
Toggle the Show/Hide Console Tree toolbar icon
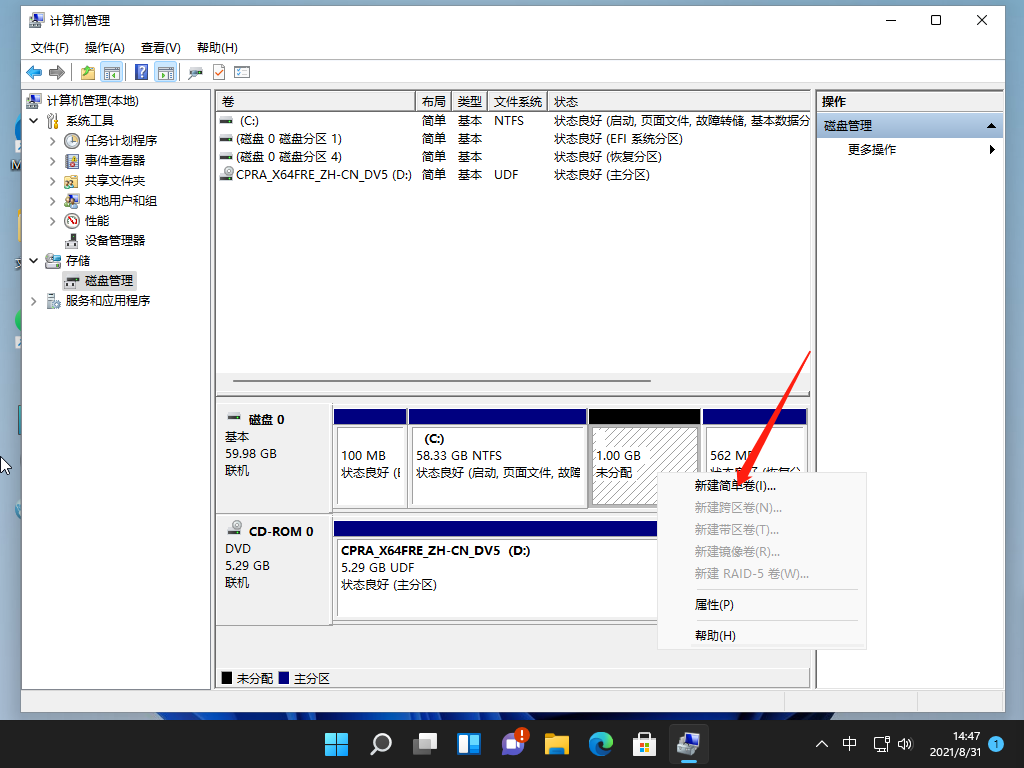pyautogui.click(x=112, y=72)
